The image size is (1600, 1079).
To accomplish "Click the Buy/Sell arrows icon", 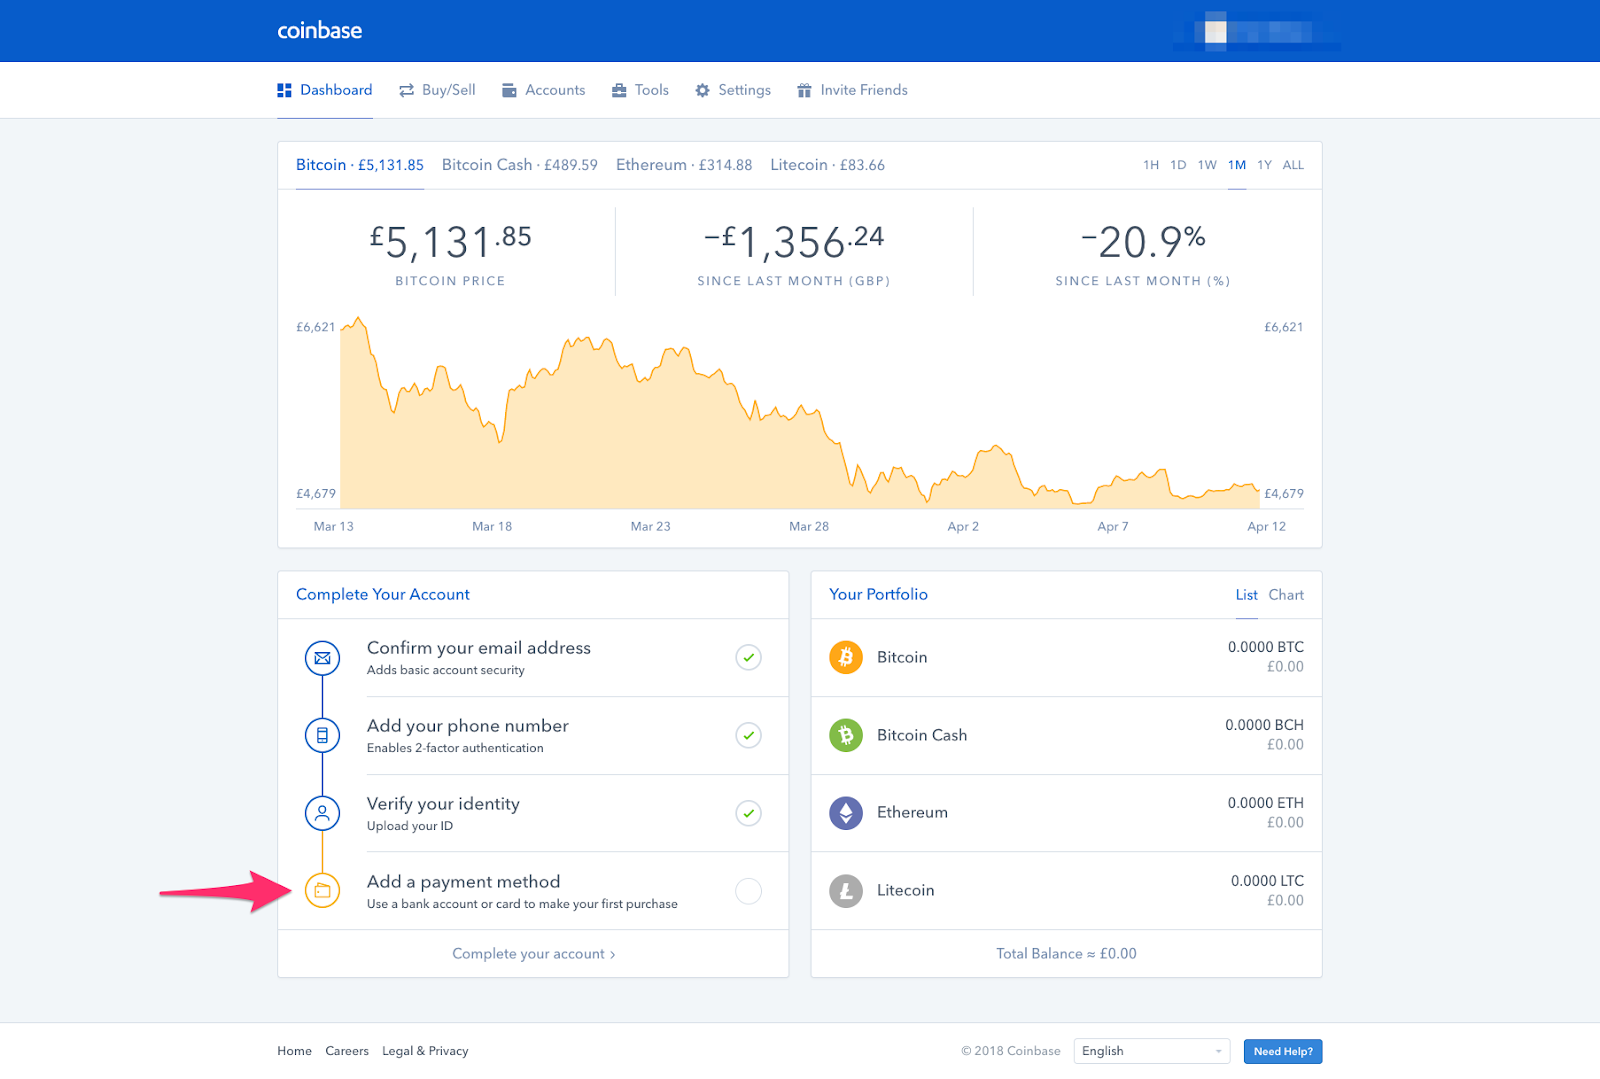I will click(406, 90).
